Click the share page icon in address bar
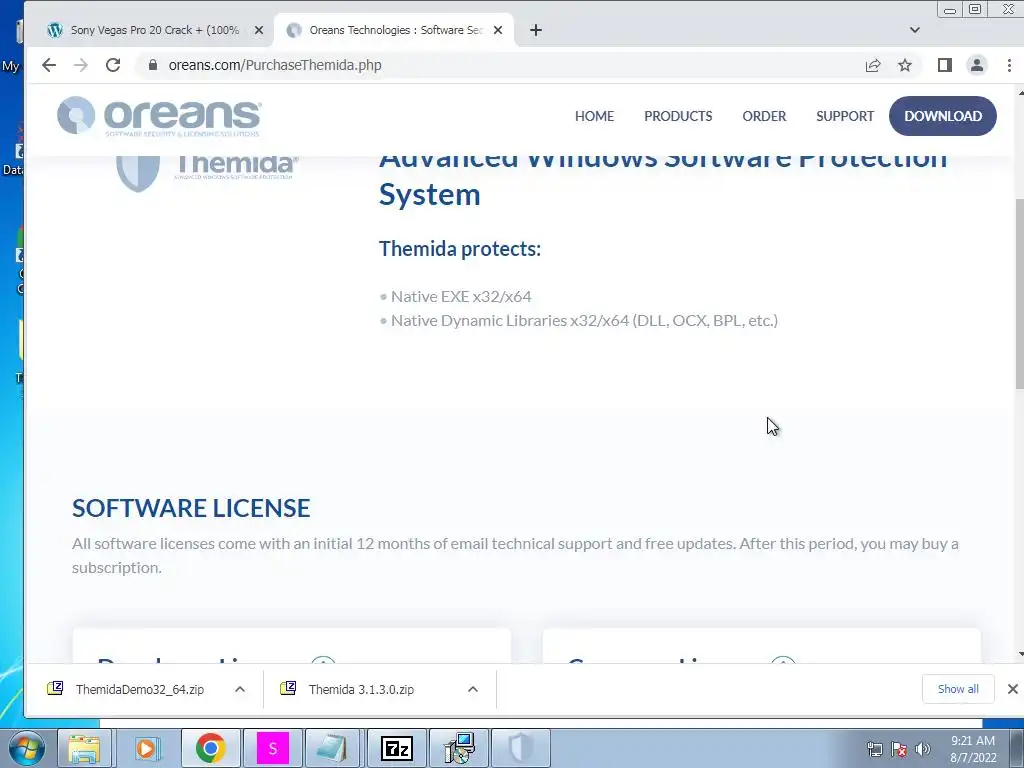 pyautogui.click(x=872, y=65)
